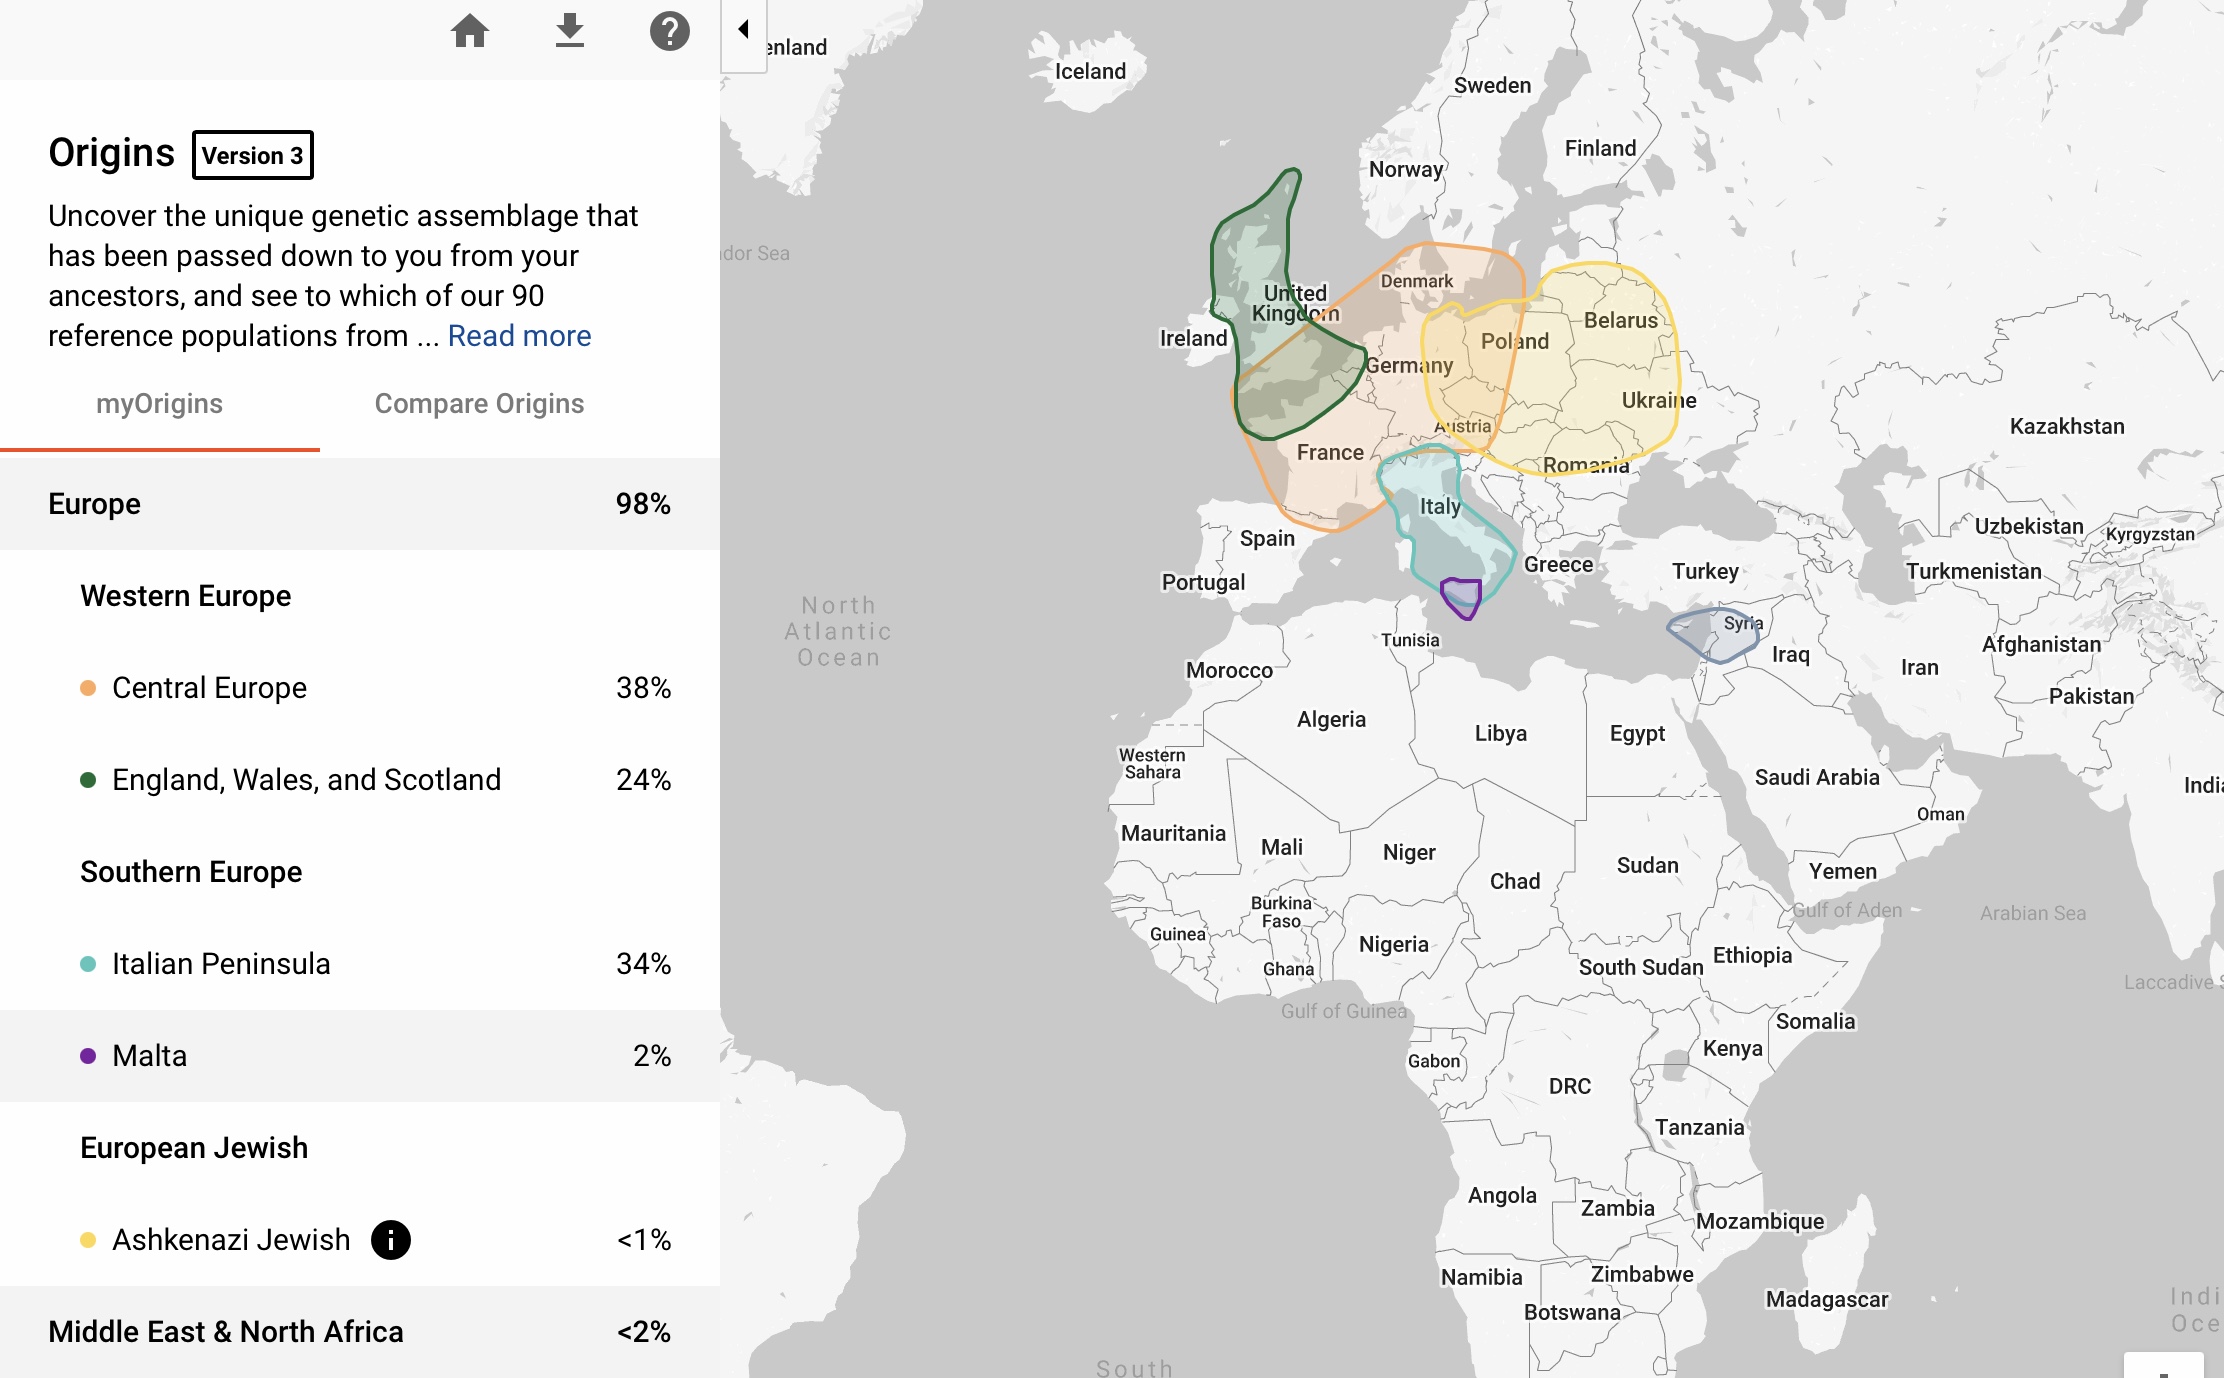Expand Middle East & North Africa section

click(360, 1332)
